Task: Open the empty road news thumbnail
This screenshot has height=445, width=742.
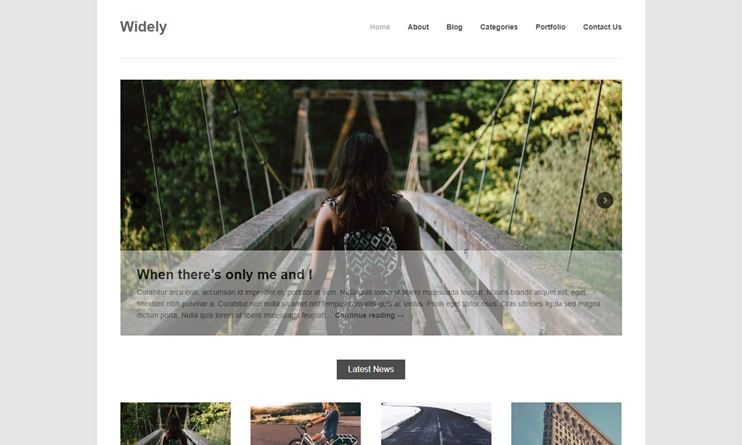Action: pos(436,424)
